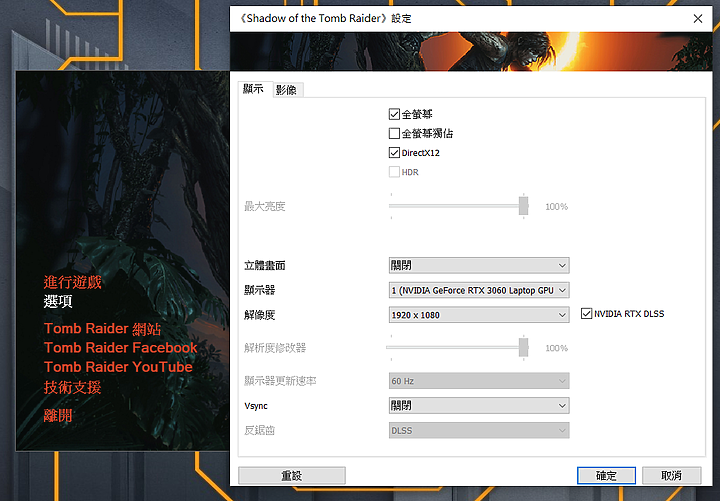The width and height of the screenshot is (720, 501).
Task: Switch to the 顯示 tab
Action: pyautogui.click(x=253, y=89)
